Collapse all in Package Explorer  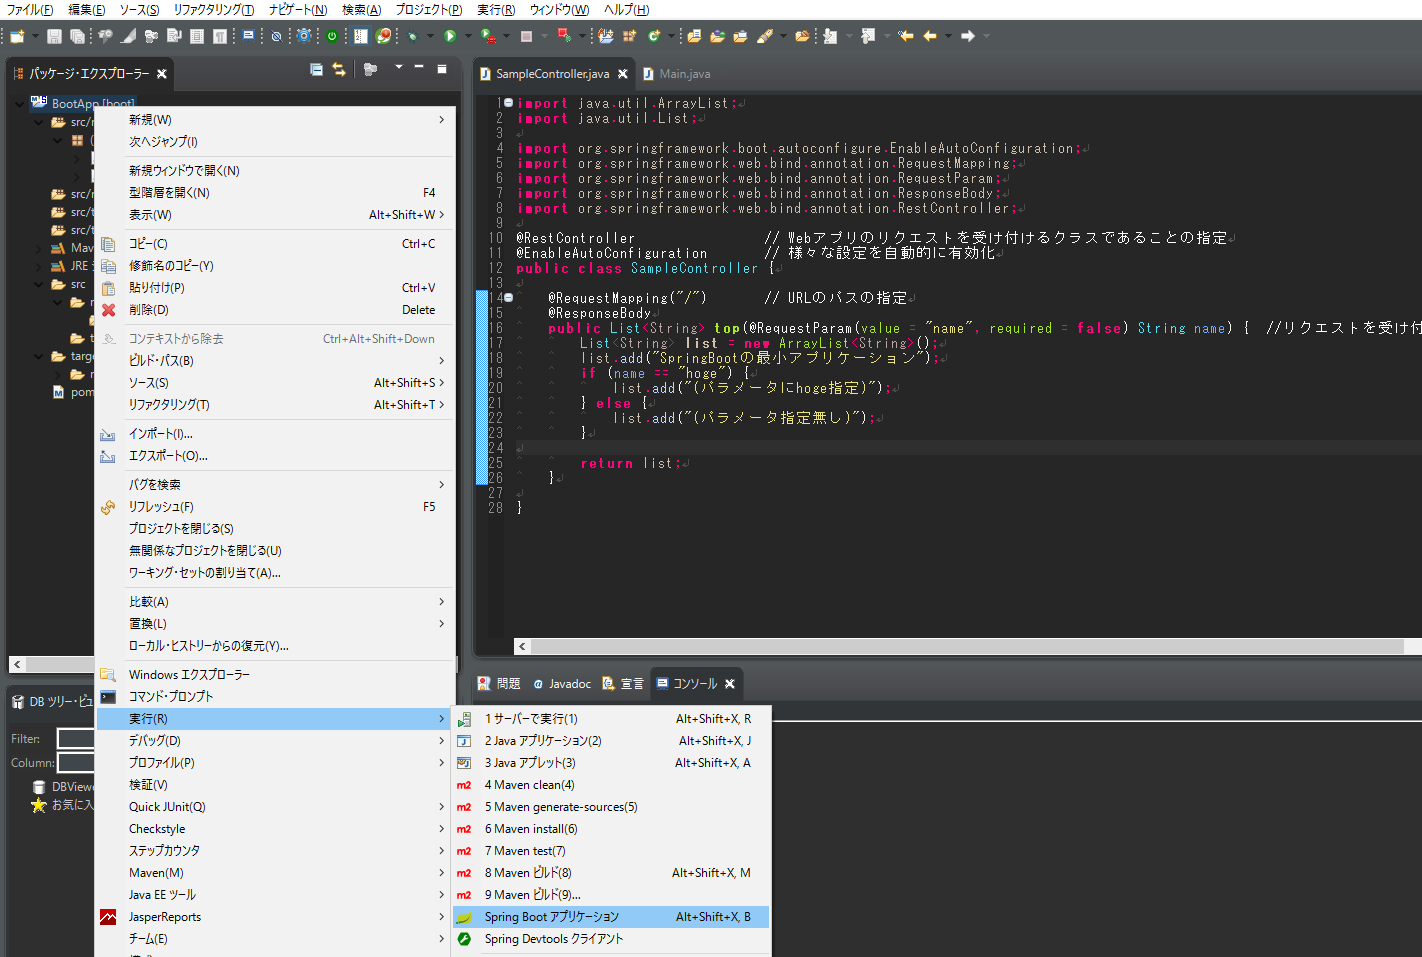[x=316, y=70]
